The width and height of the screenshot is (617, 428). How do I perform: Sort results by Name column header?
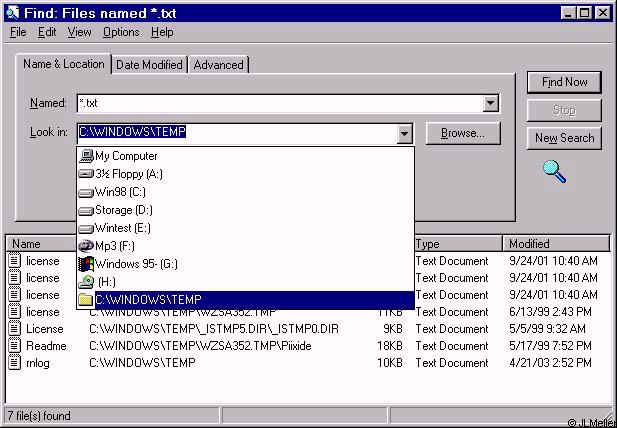pyautogui.click(x=41, y=244)
